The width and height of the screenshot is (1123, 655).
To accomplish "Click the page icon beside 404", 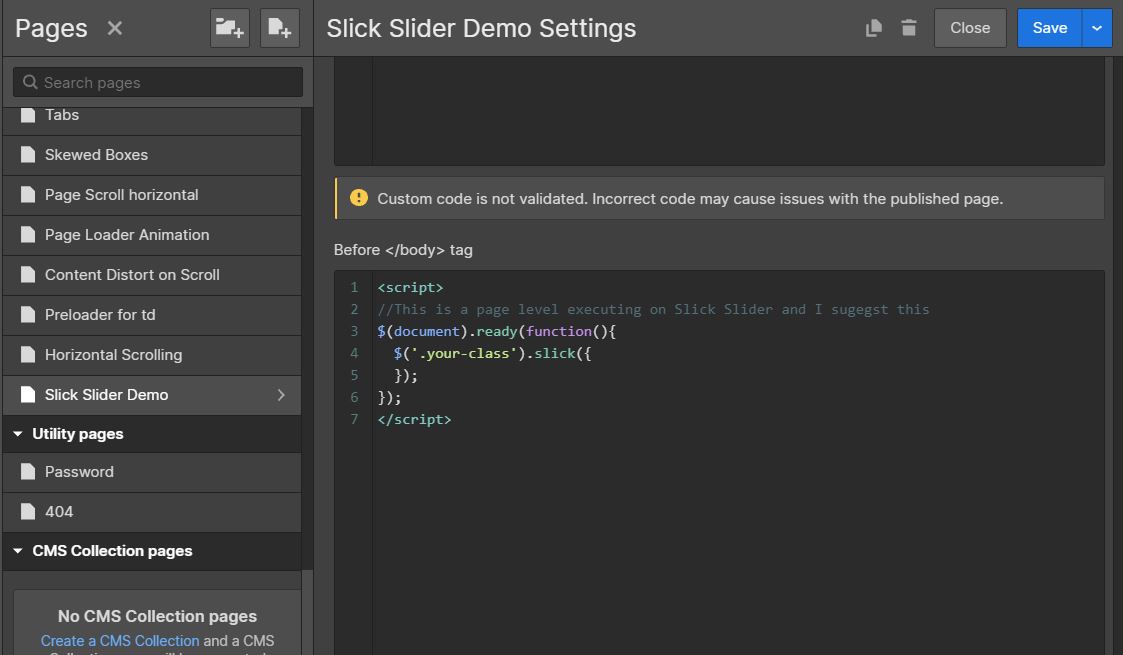I will coord(28,512).
